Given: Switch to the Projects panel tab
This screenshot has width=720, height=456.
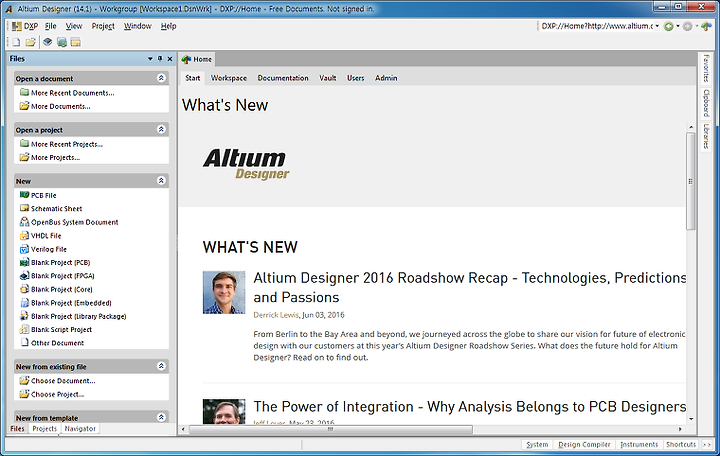Looking at the screenshot, I should pyautogui.click(x=45, y=428).
